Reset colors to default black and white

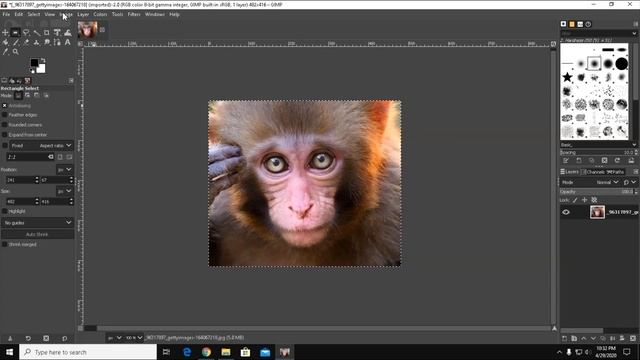(33, 71)
